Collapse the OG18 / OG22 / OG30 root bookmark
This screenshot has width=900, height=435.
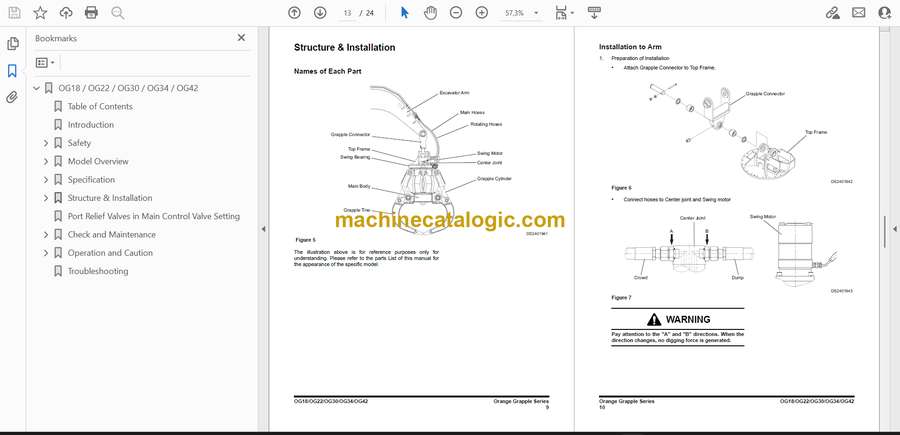(36, 88)
